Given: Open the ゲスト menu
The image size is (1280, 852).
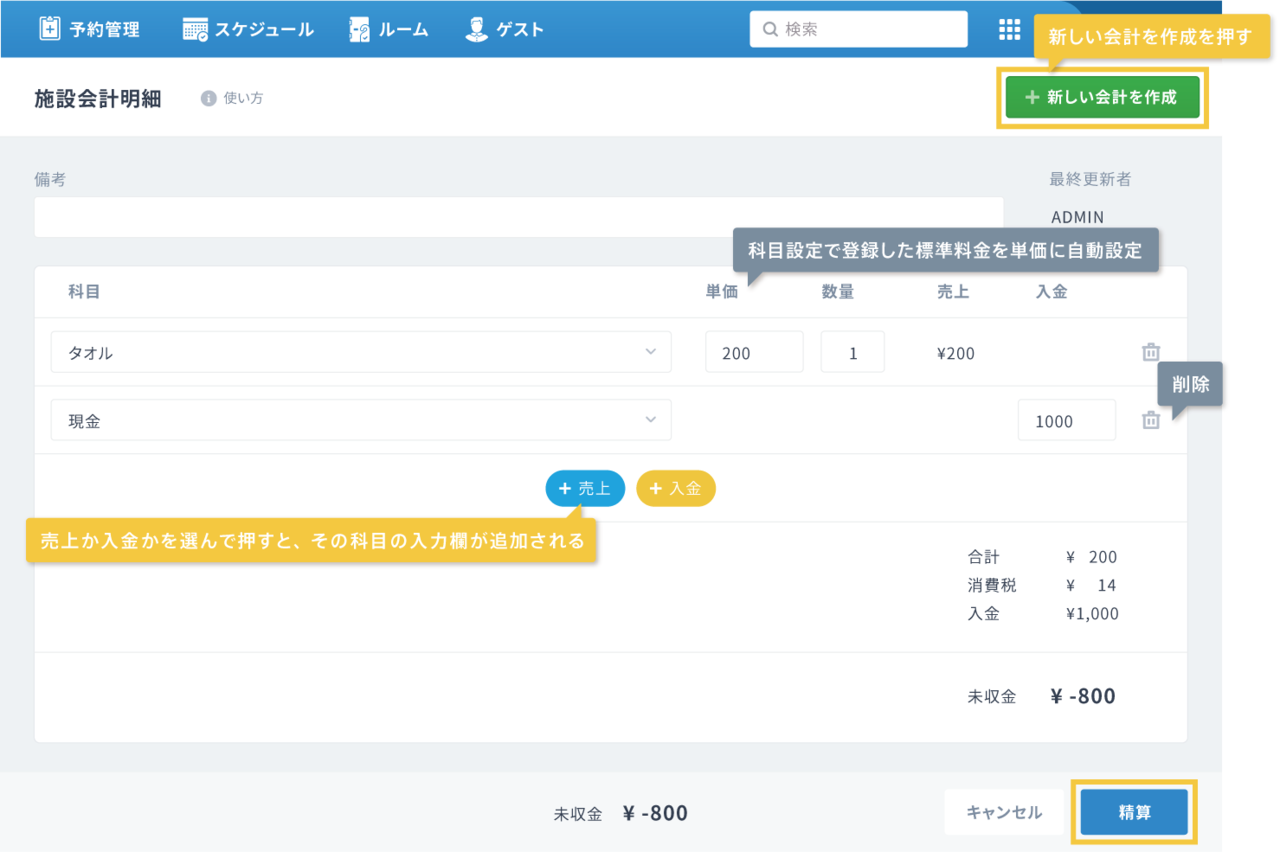Looking at the screenshot, I should [520, 29].
